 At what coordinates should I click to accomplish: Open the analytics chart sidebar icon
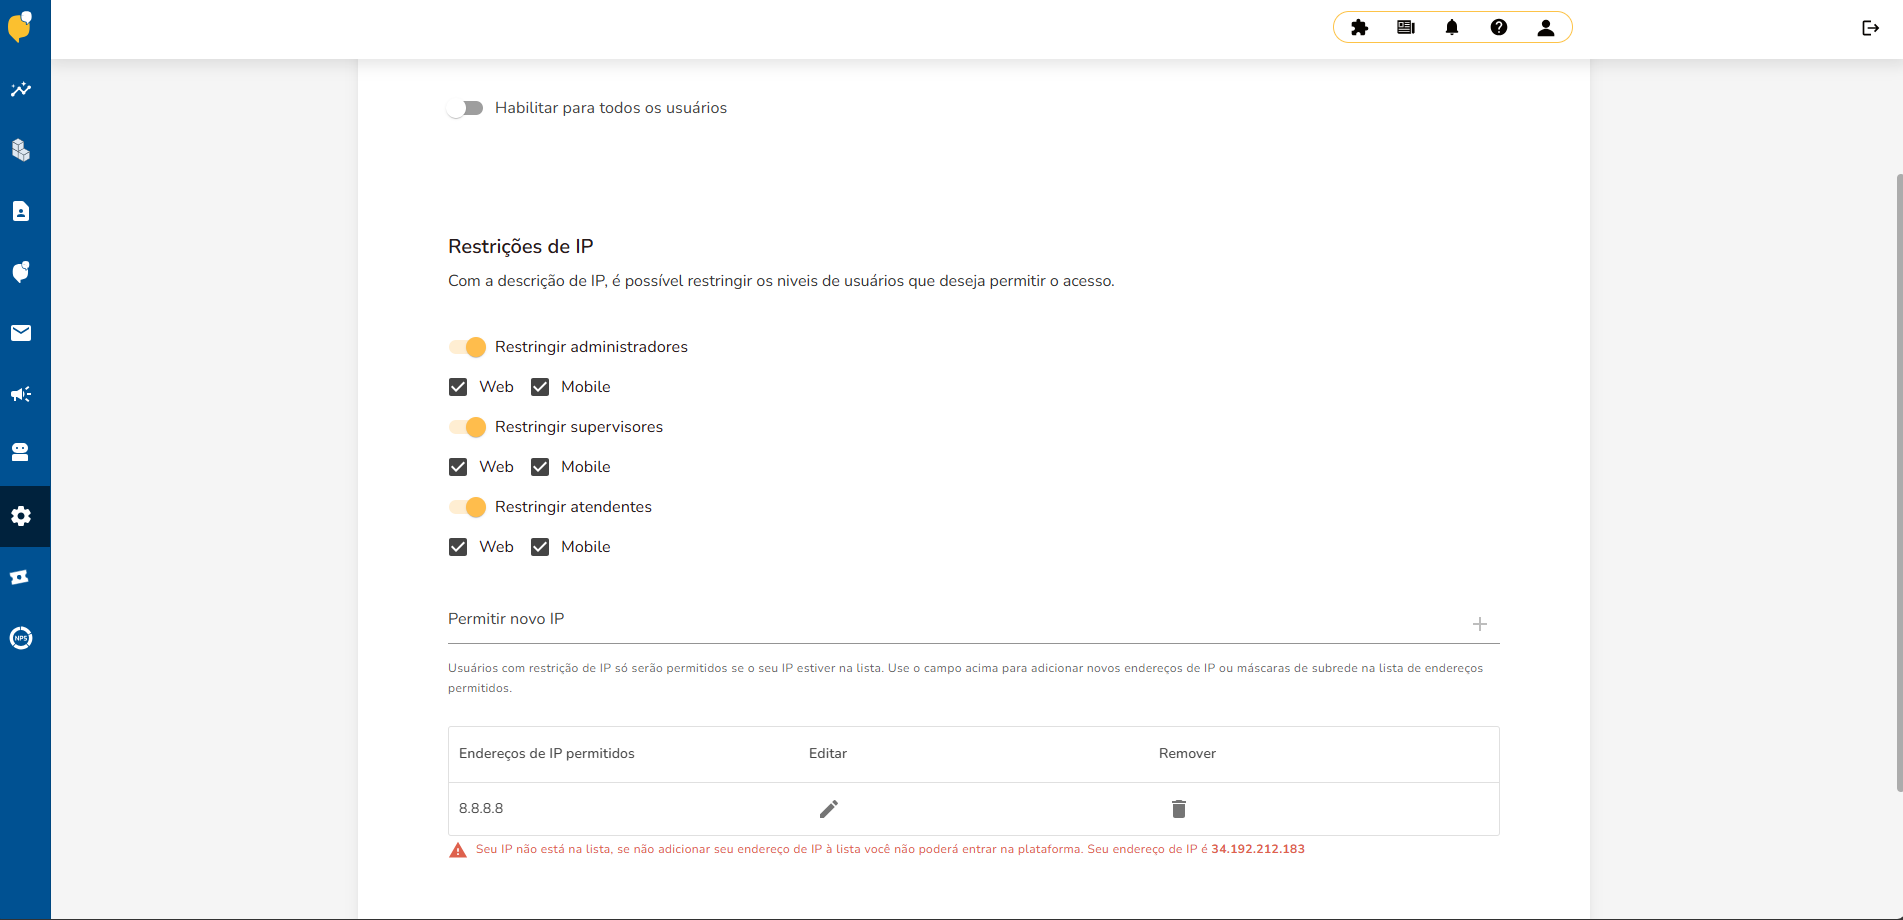21,89
